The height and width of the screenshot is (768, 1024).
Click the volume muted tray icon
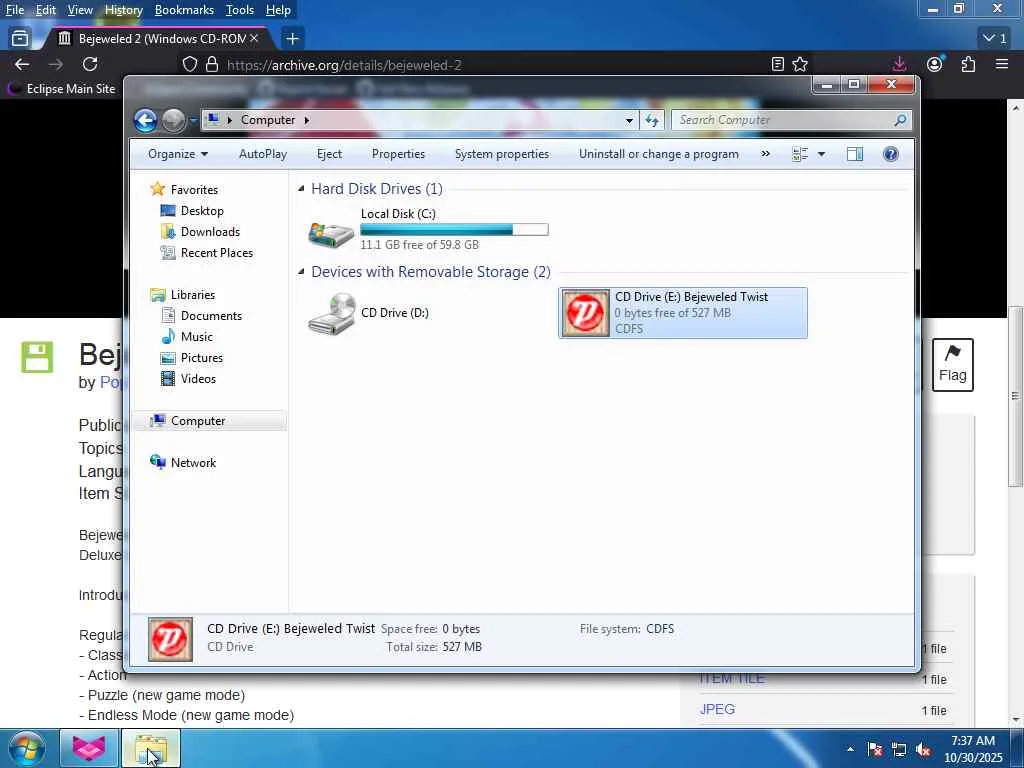(923, 750)
